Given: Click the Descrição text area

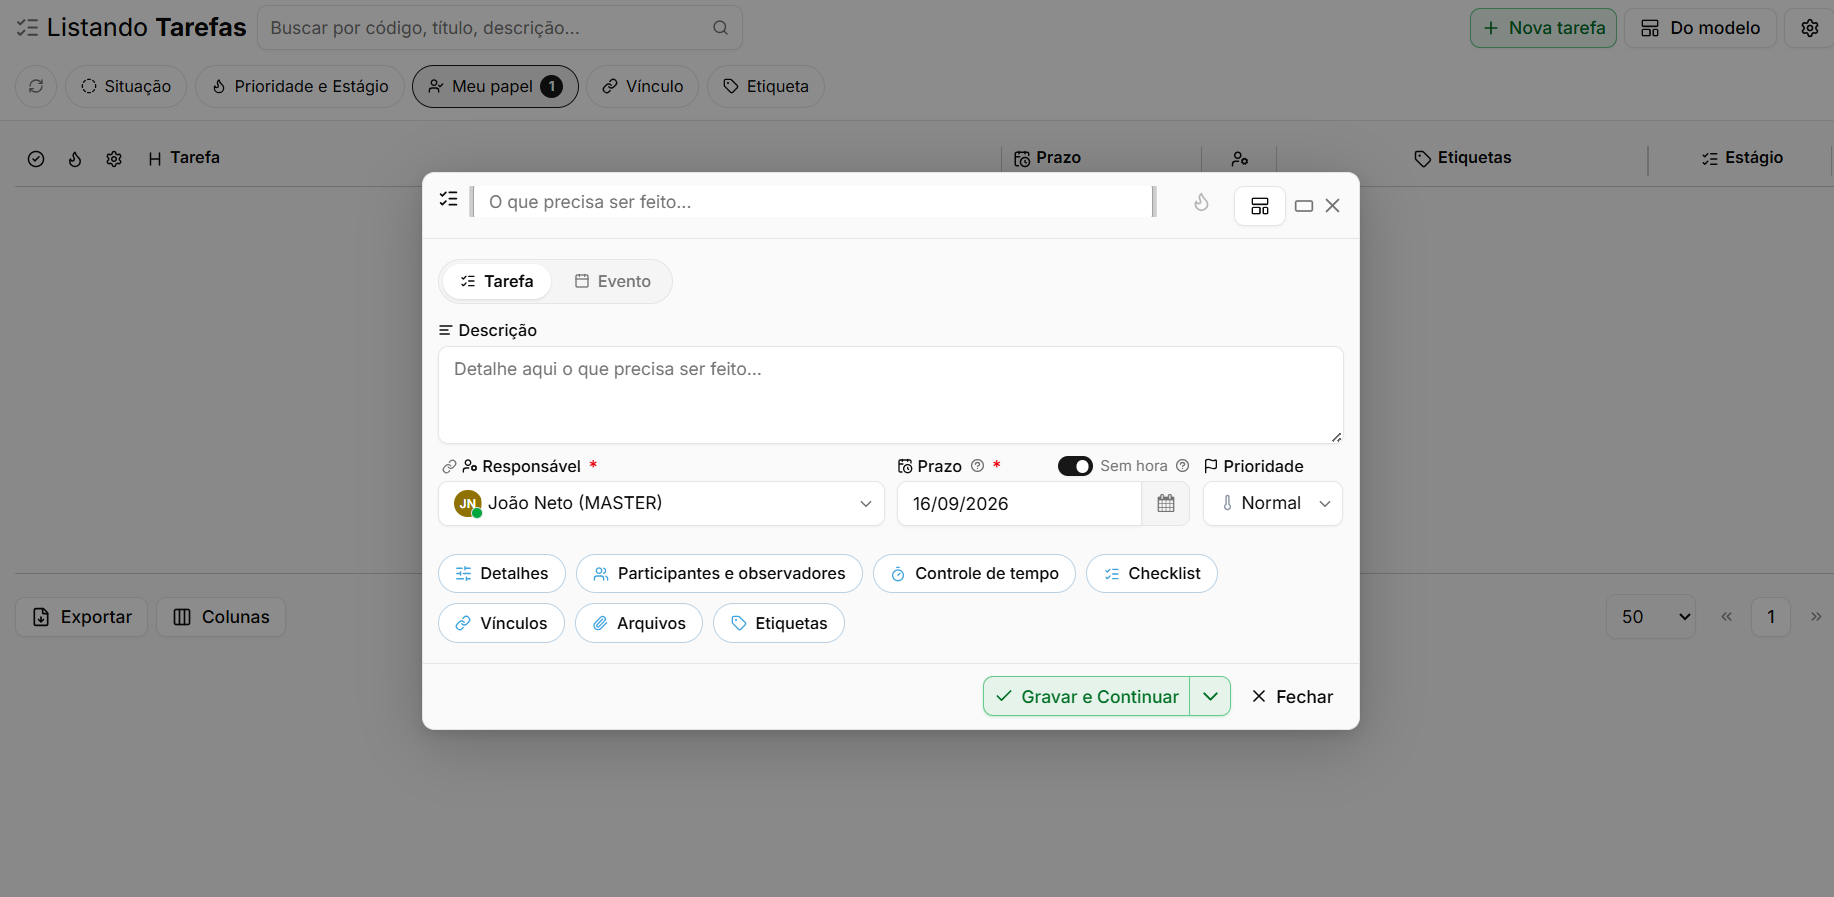Looking at the screenshot, I should (x=891, y=395).
